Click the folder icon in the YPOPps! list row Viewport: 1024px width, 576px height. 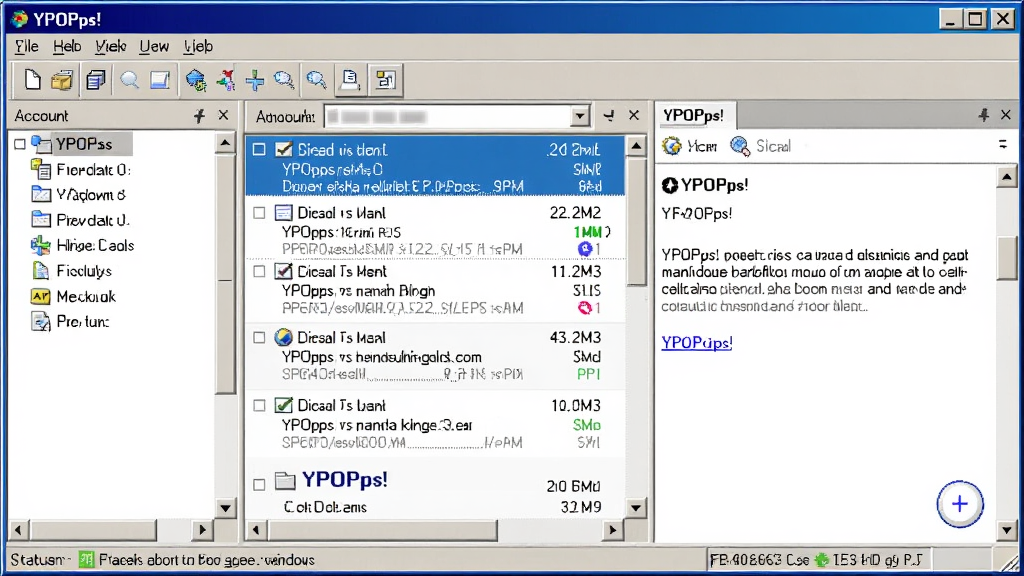coord(285,481)
